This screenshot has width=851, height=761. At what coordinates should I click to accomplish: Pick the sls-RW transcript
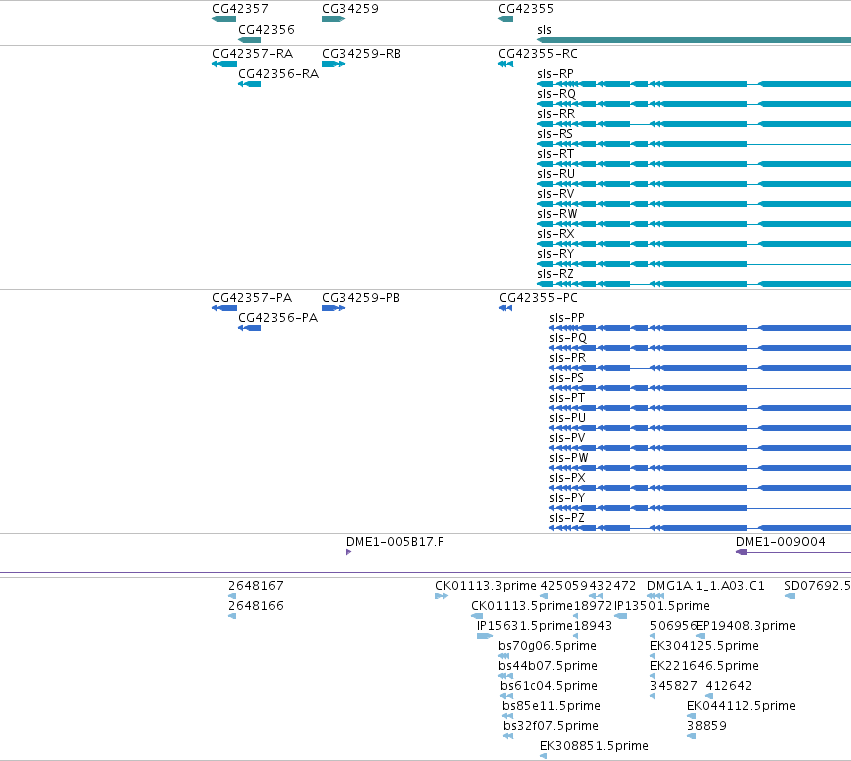coord(694,224)
